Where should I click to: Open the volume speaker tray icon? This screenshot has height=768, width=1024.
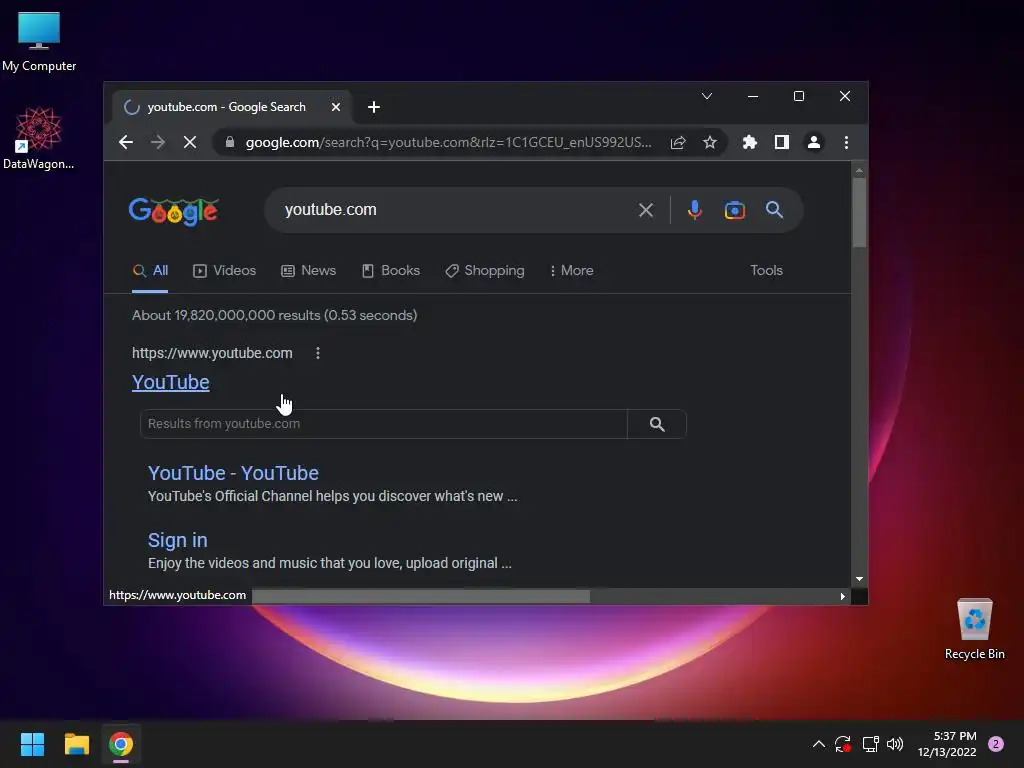(895, 744)
